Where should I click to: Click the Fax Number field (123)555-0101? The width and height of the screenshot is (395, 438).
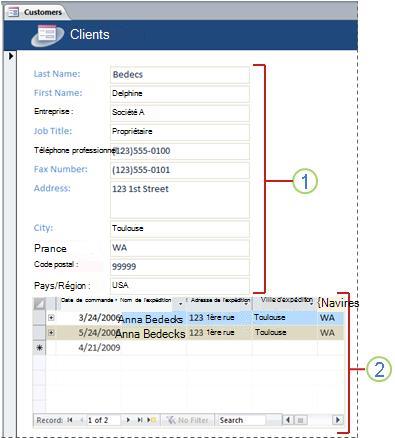click(x=180, y=170)
